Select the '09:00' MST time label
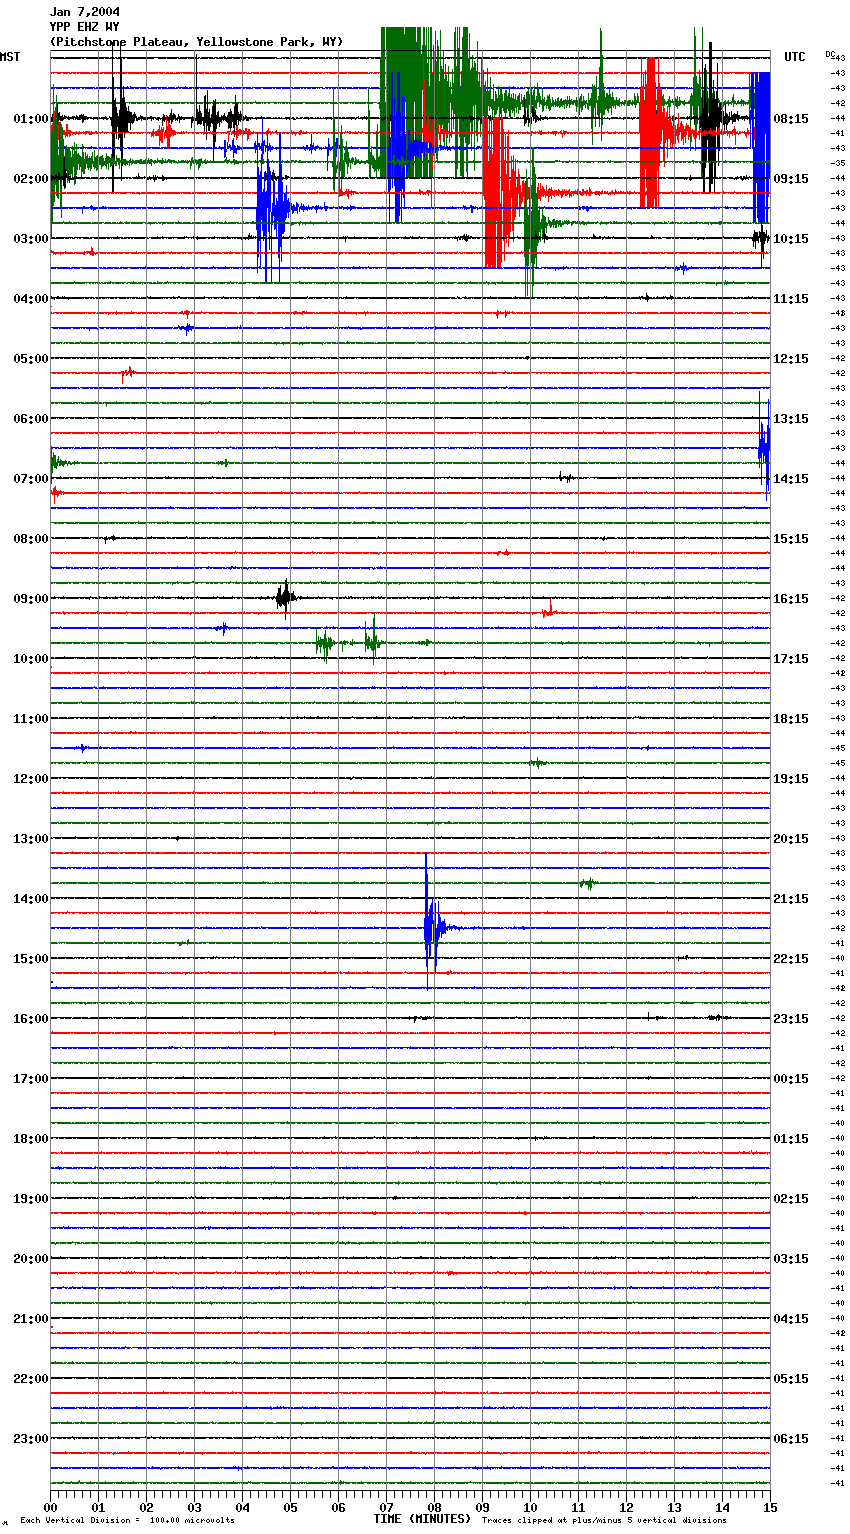The width and height of the screenshot is (850, 1534). point(31,598)
